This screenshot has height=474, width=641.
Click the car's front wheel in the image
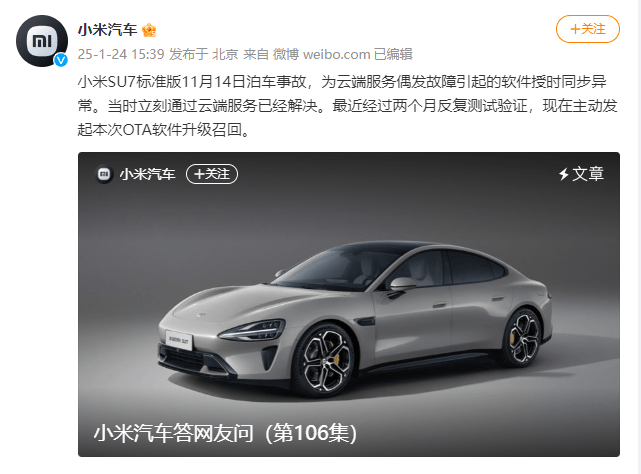click(x=325, y=360)
